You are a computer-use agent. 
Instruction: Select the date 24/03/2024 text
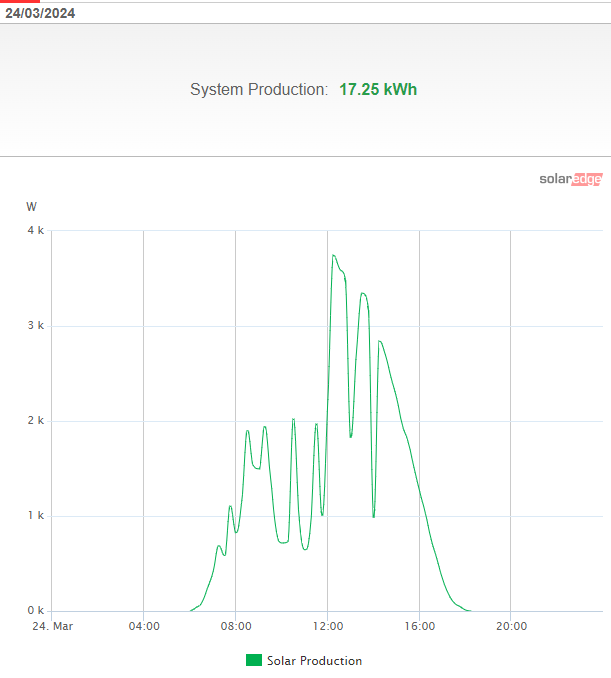[x=40, y=13]
